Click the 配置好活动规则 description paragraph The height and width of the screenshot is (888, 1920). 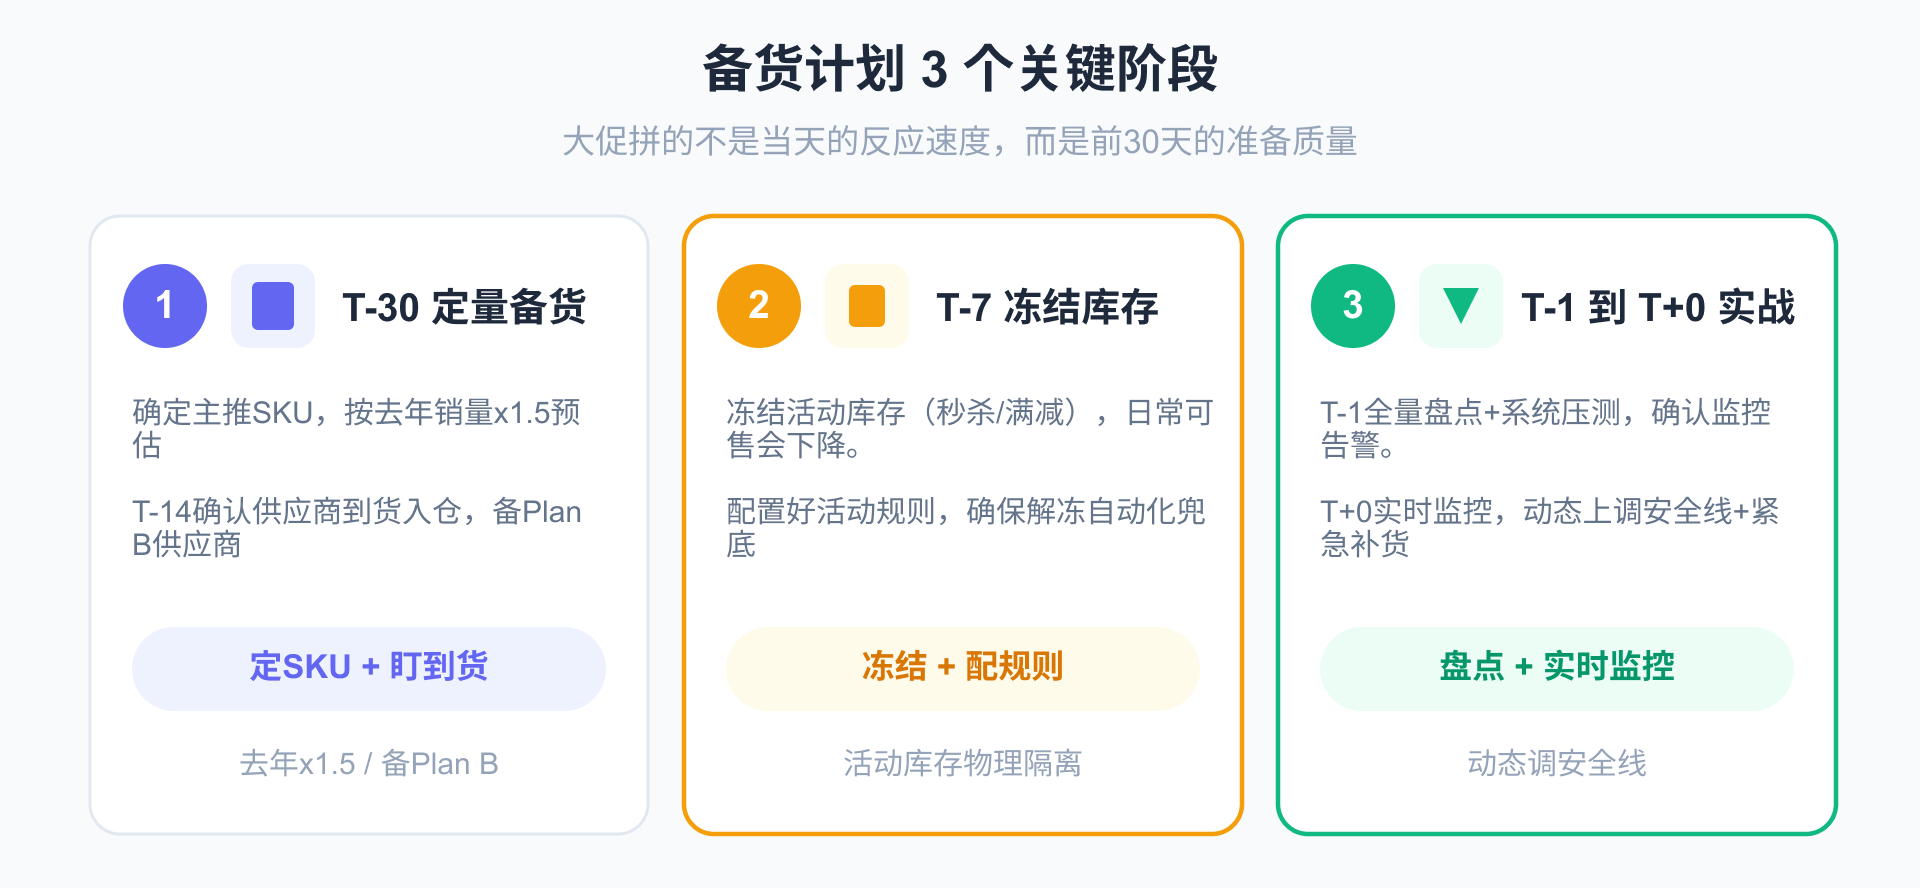coord(965,527)
